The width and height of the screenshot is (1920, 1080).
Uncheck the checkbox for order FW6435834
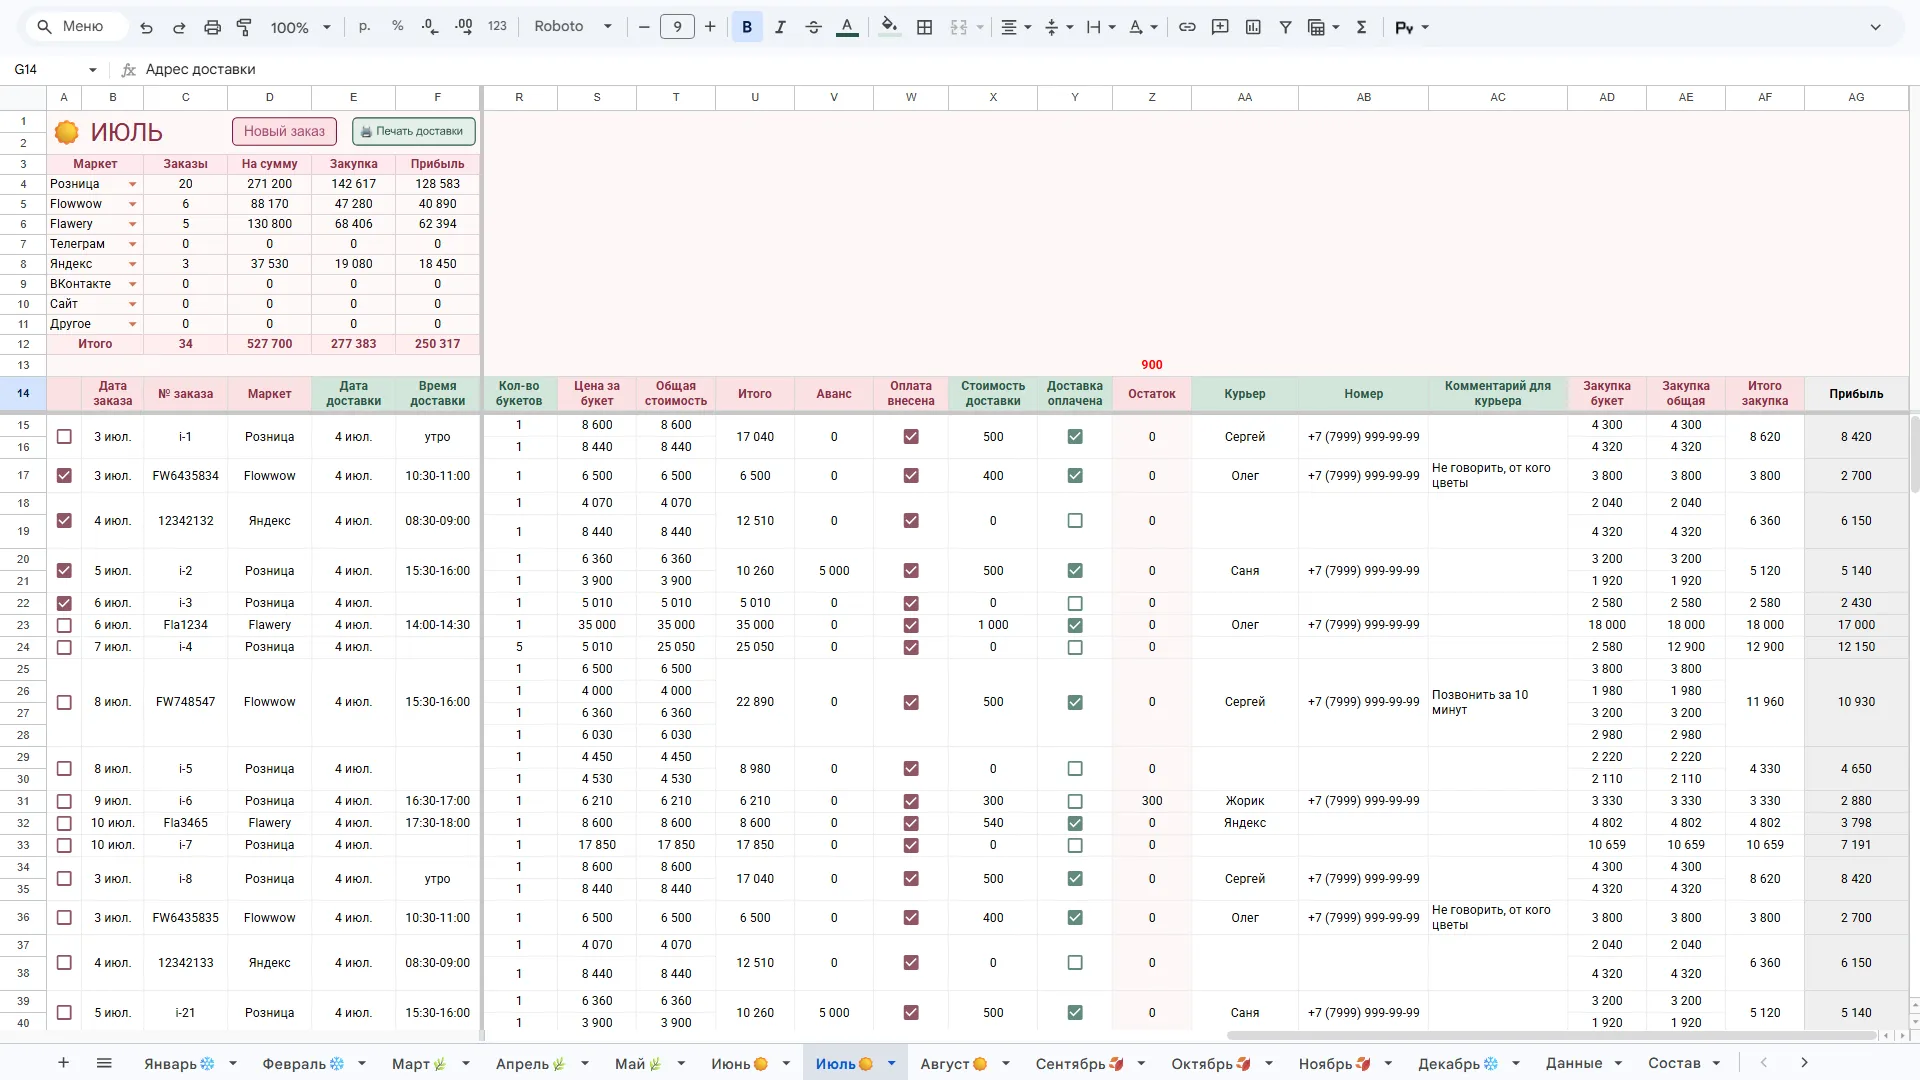click(x=64, y=476)
